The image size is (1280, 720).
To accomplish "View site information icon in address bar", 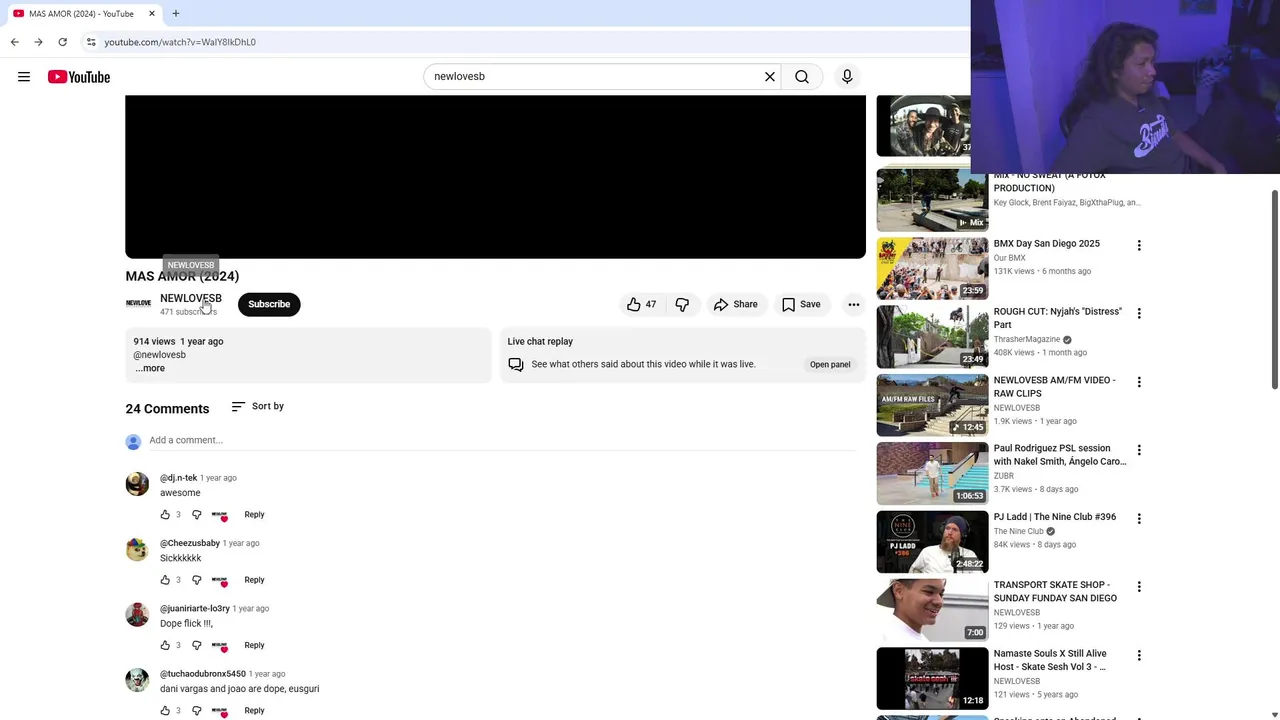I will pos(91,42).
